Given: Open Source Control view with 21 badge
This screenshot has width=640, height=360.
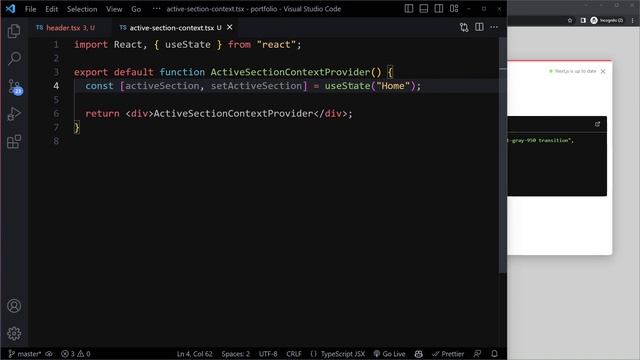Looking at the screenshot, I should pyautogui.click(x=15, y=87).
